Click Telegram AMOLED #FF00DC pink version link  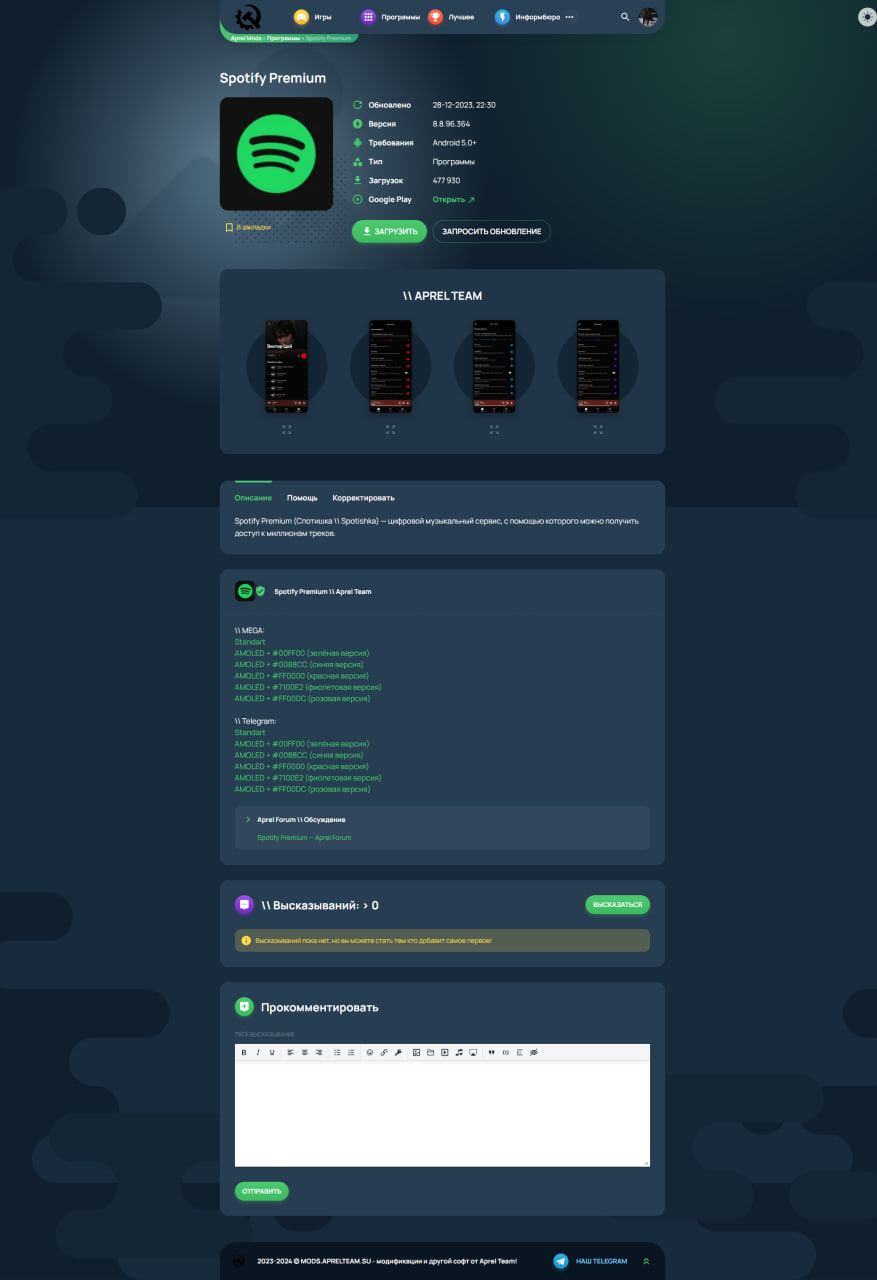tap(302, 789)
